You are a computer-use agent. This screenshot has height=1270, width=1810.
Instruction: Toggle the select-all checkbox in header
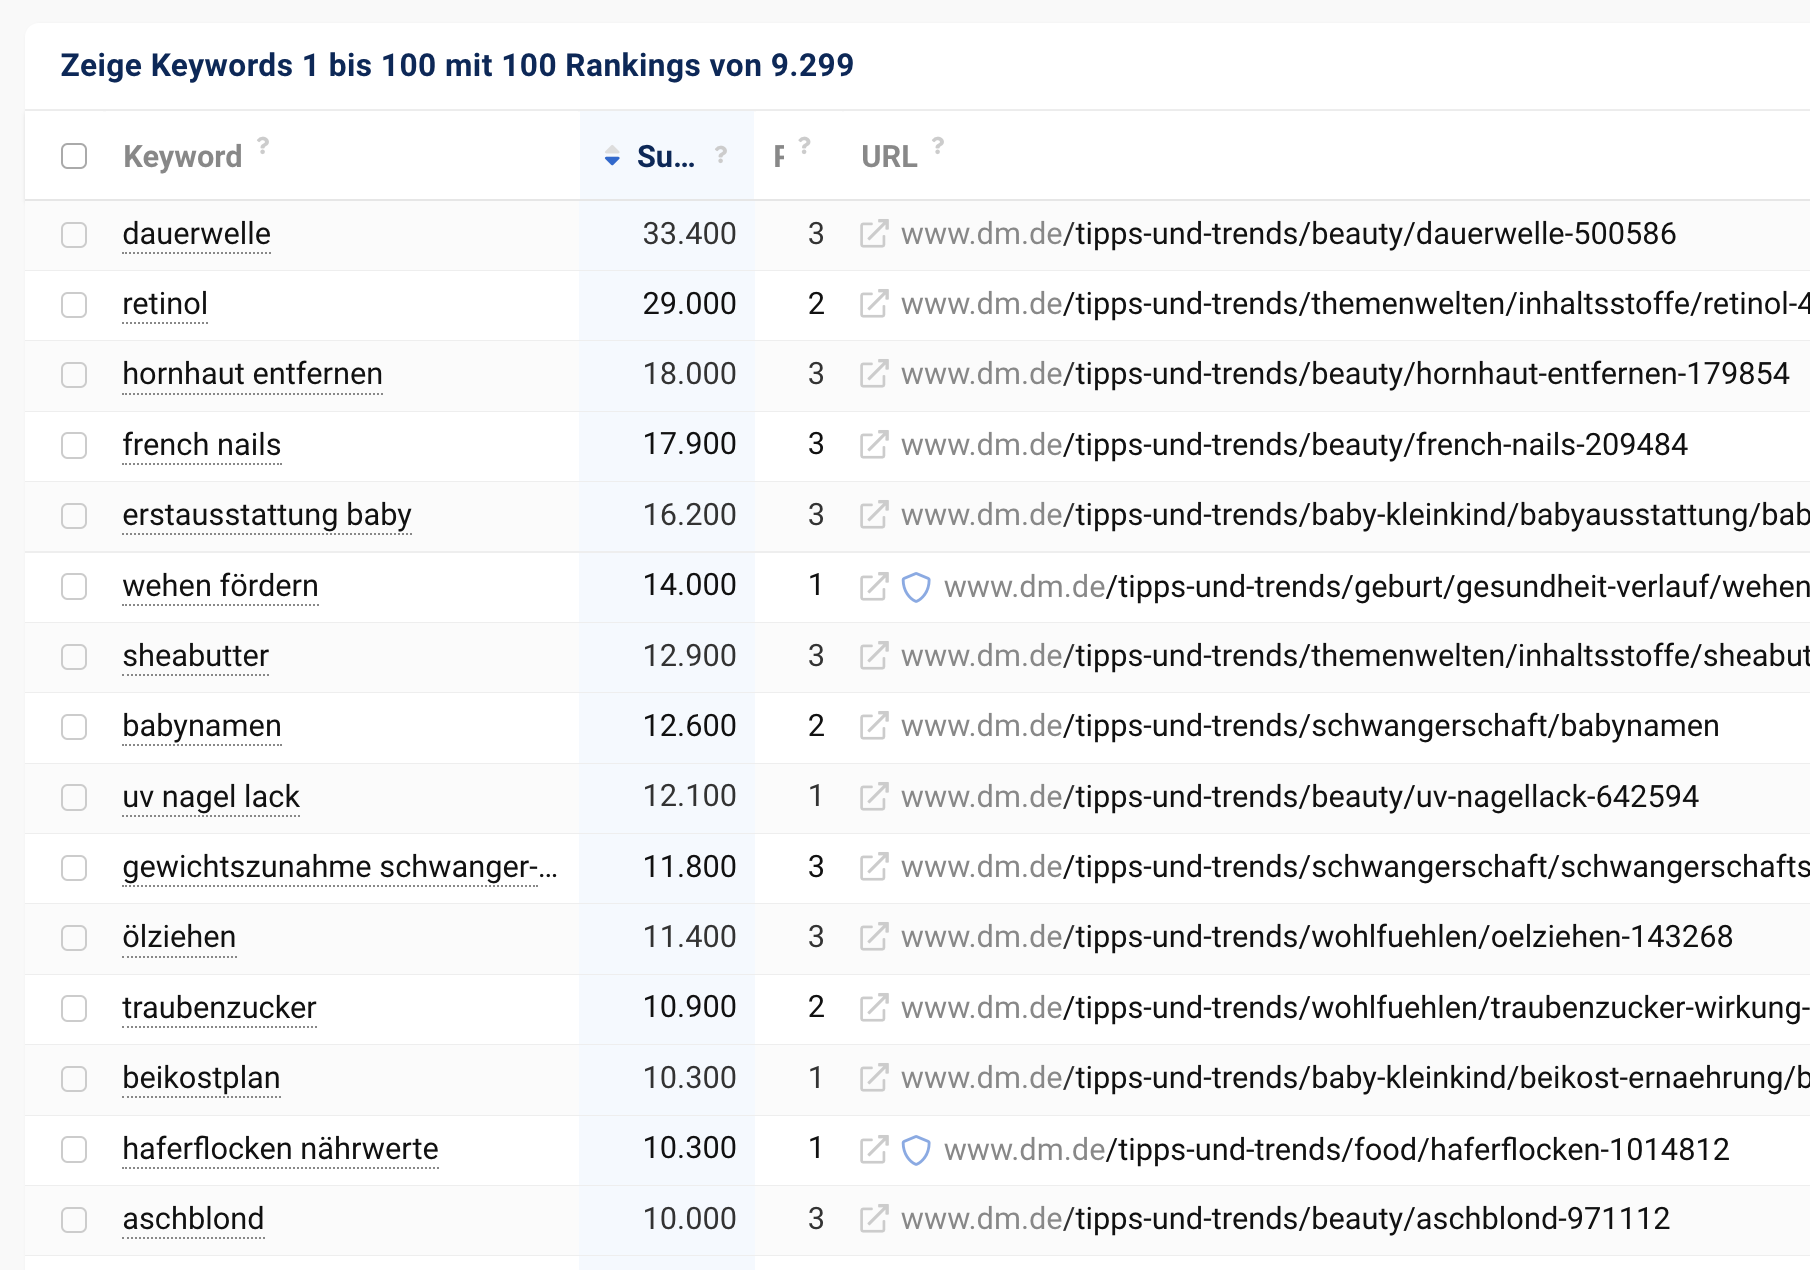[74, 156]
